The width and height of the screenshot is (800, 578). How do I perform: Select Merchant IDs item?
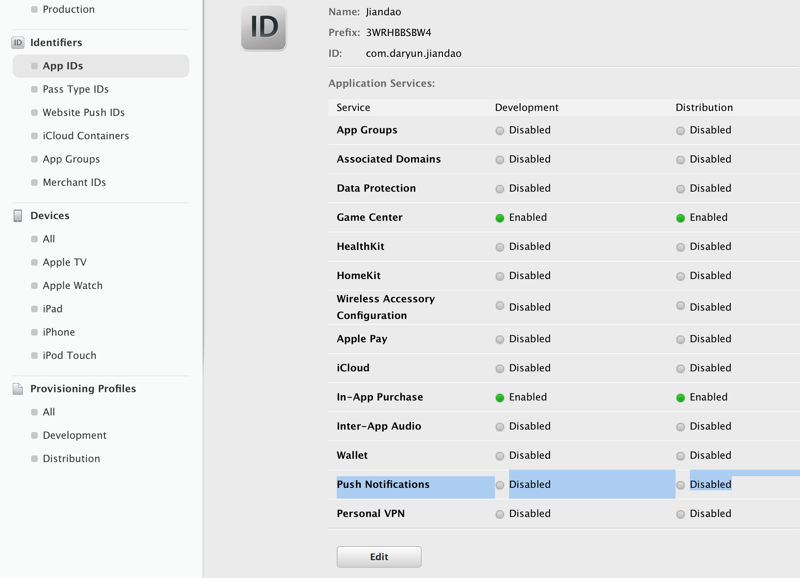pyautogui.click(x=74, y=183)
